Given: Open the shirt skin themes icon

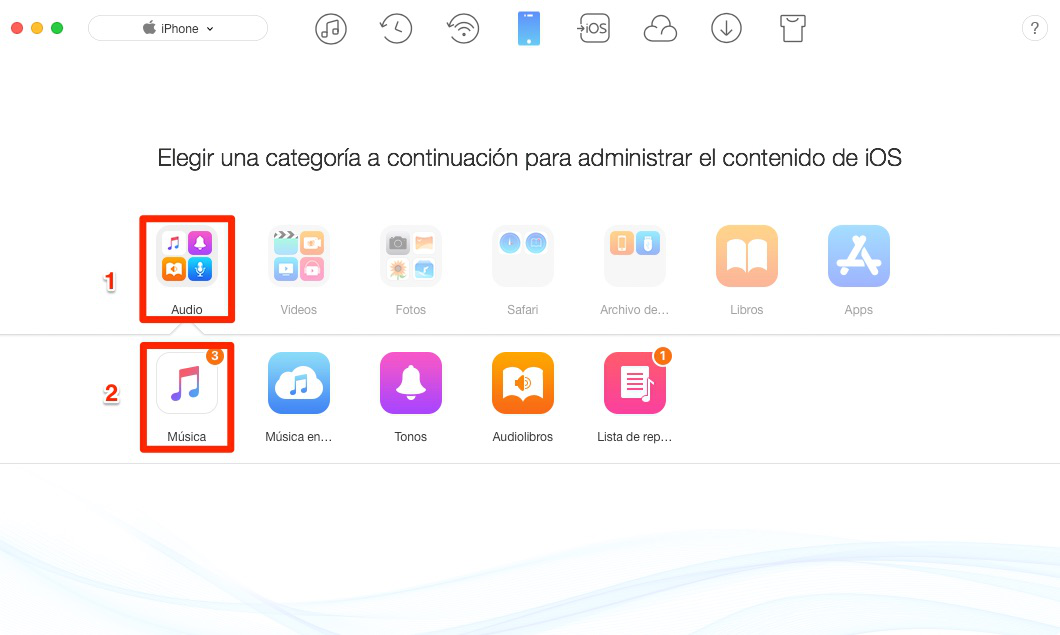Looking at the screenshot, I should 792,29.
